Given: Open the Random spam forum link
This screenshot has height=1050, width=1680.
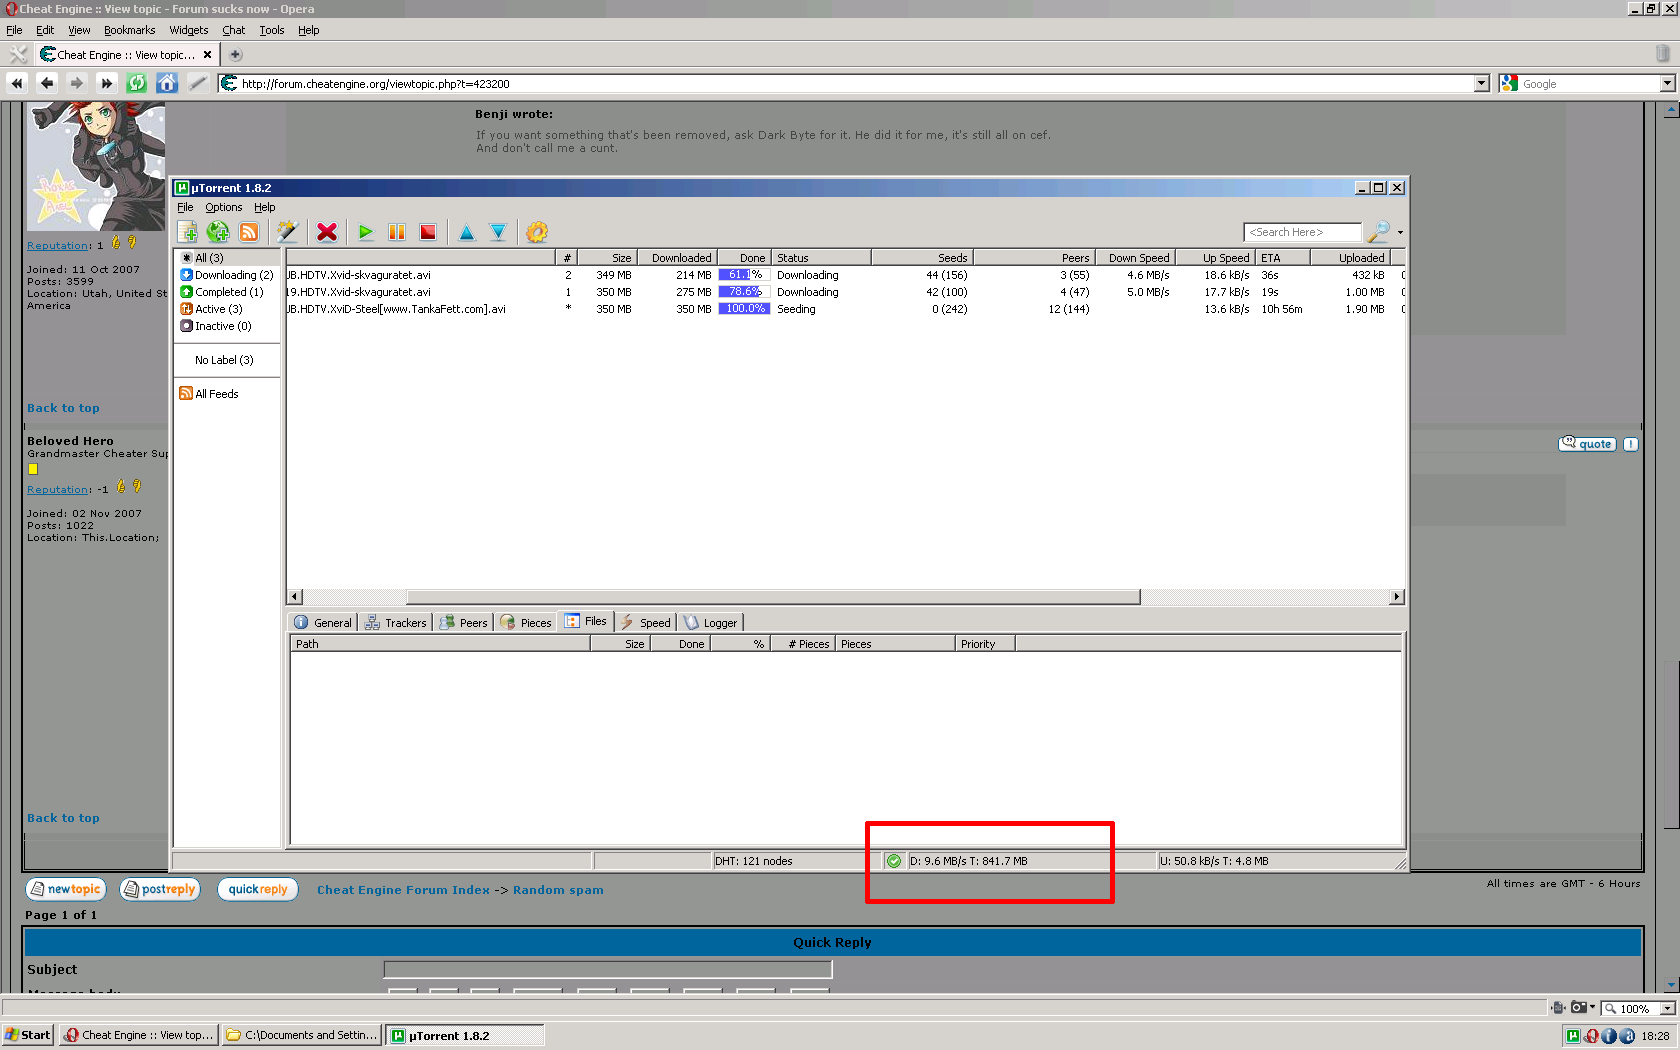Looking at the screenshot, I should click(x=558, y=890).
